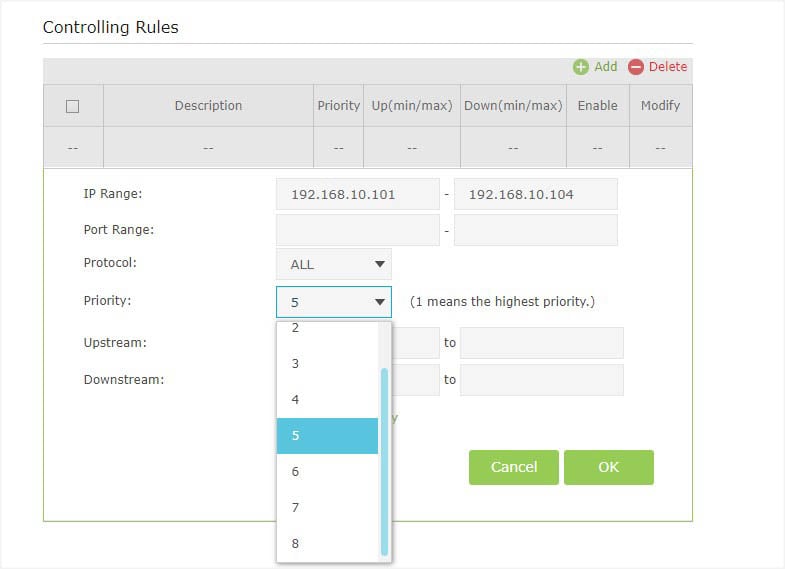Open the Protocol ALL dropdown

click(x=333, y=264)
